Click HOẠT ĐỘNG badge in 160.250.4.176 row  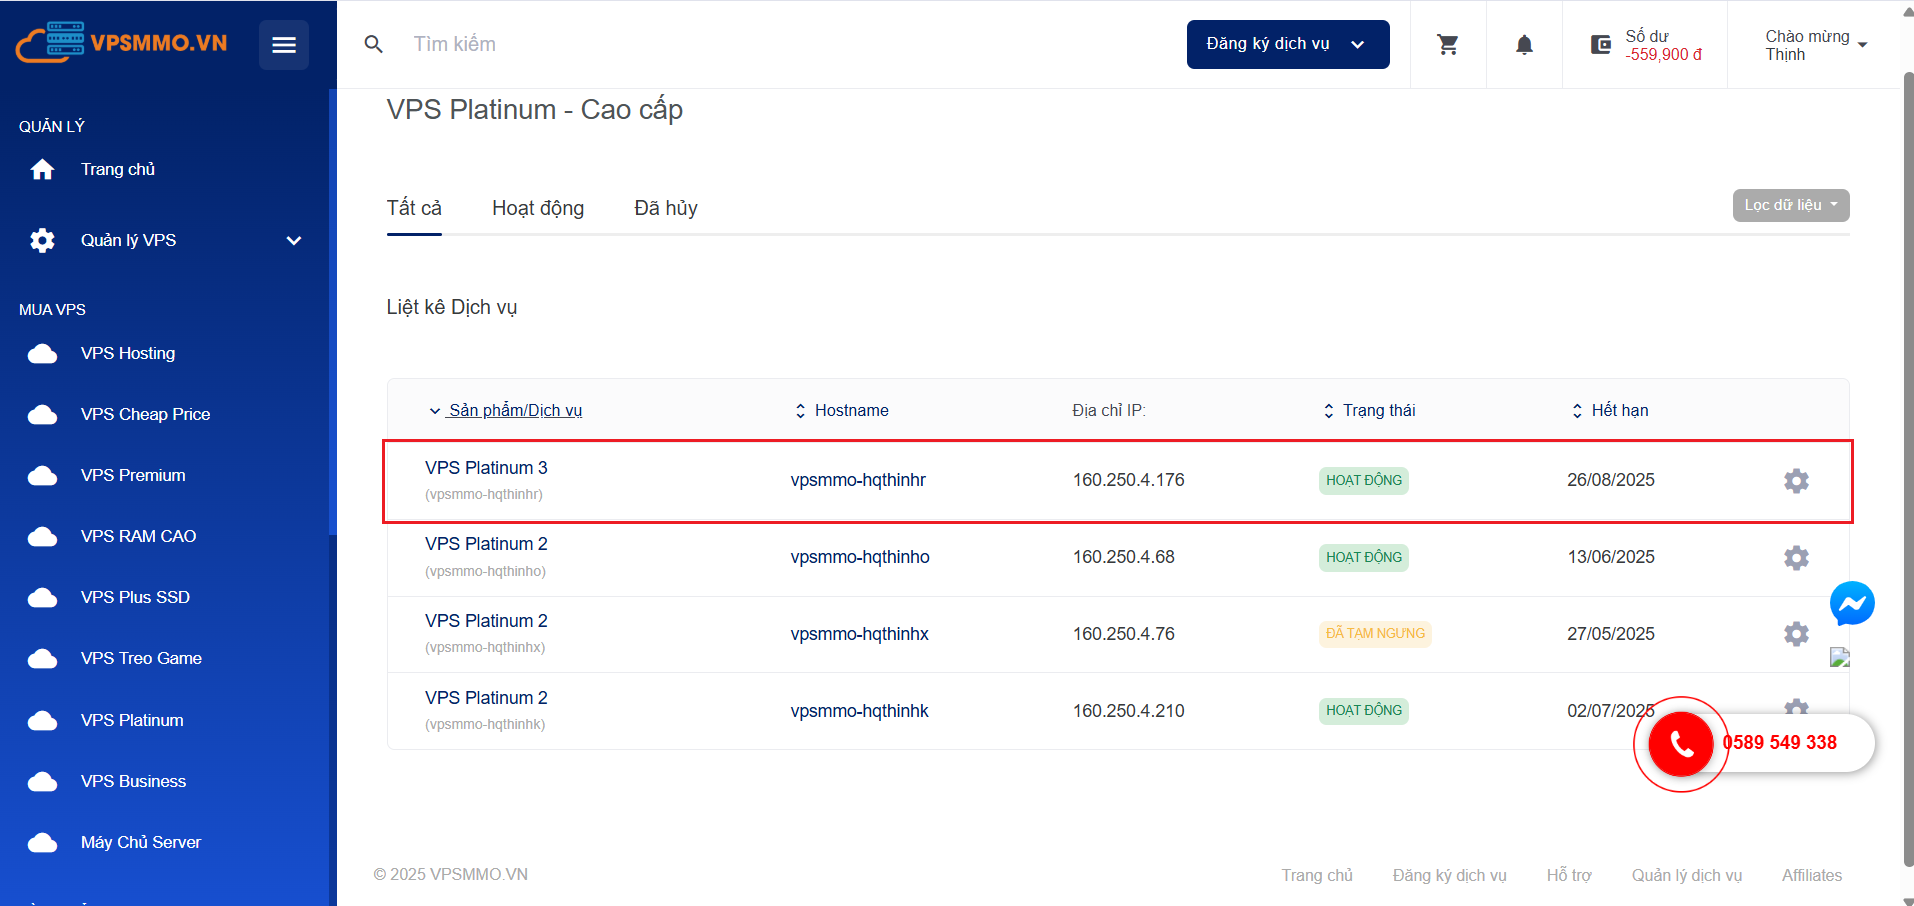[x=1364, y=481]
